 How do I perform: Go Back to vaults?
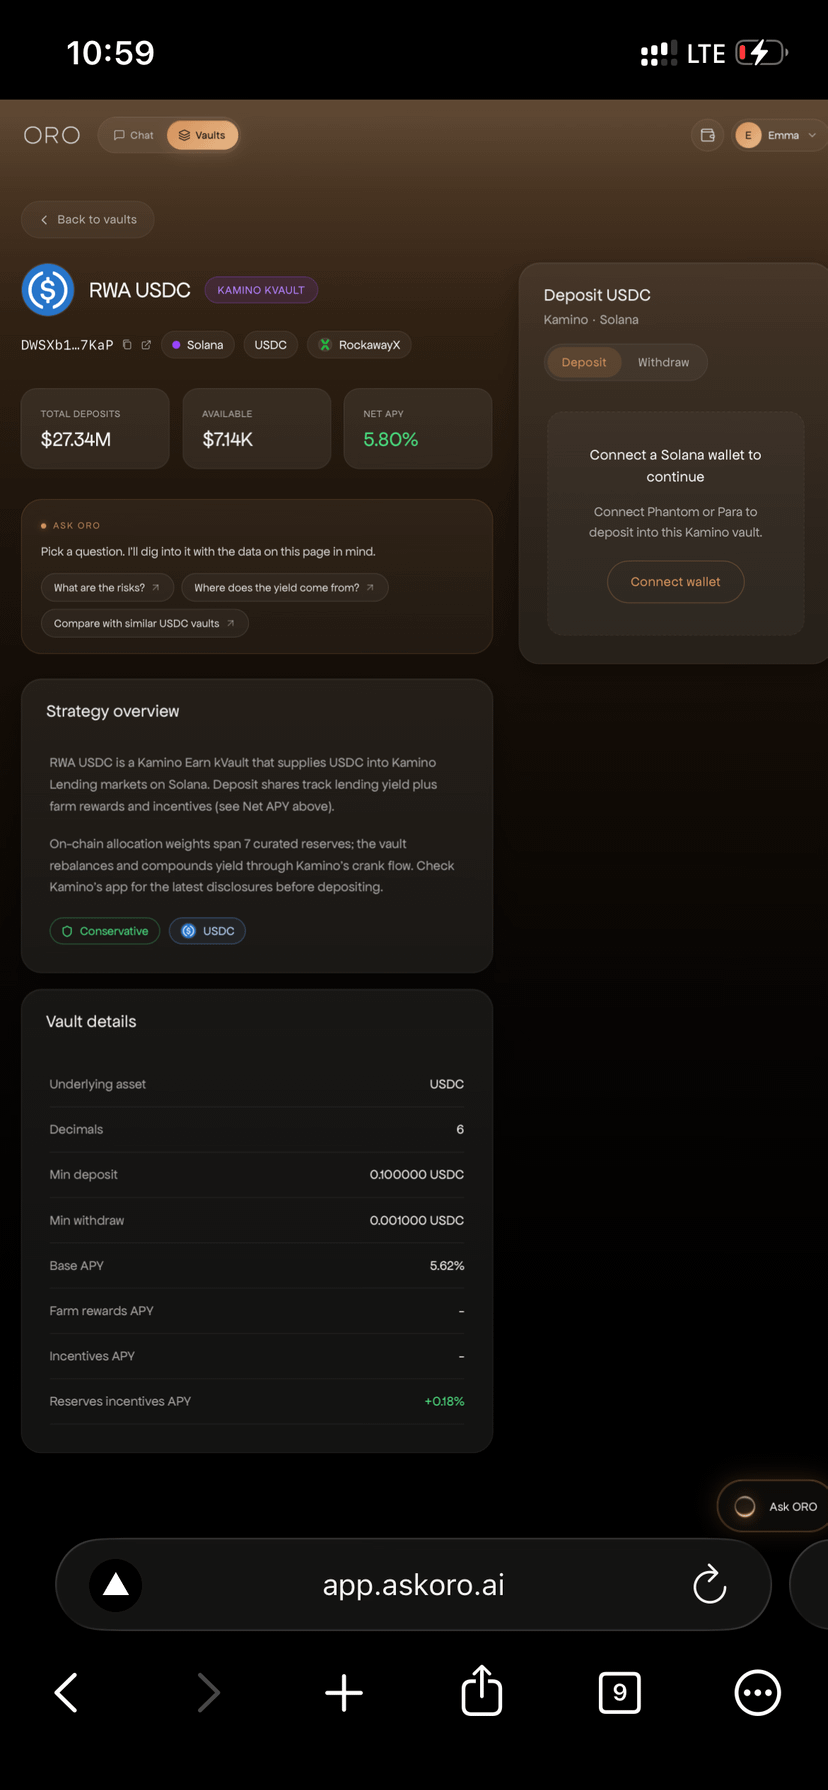pyautogui.click(x=88, y=220)
